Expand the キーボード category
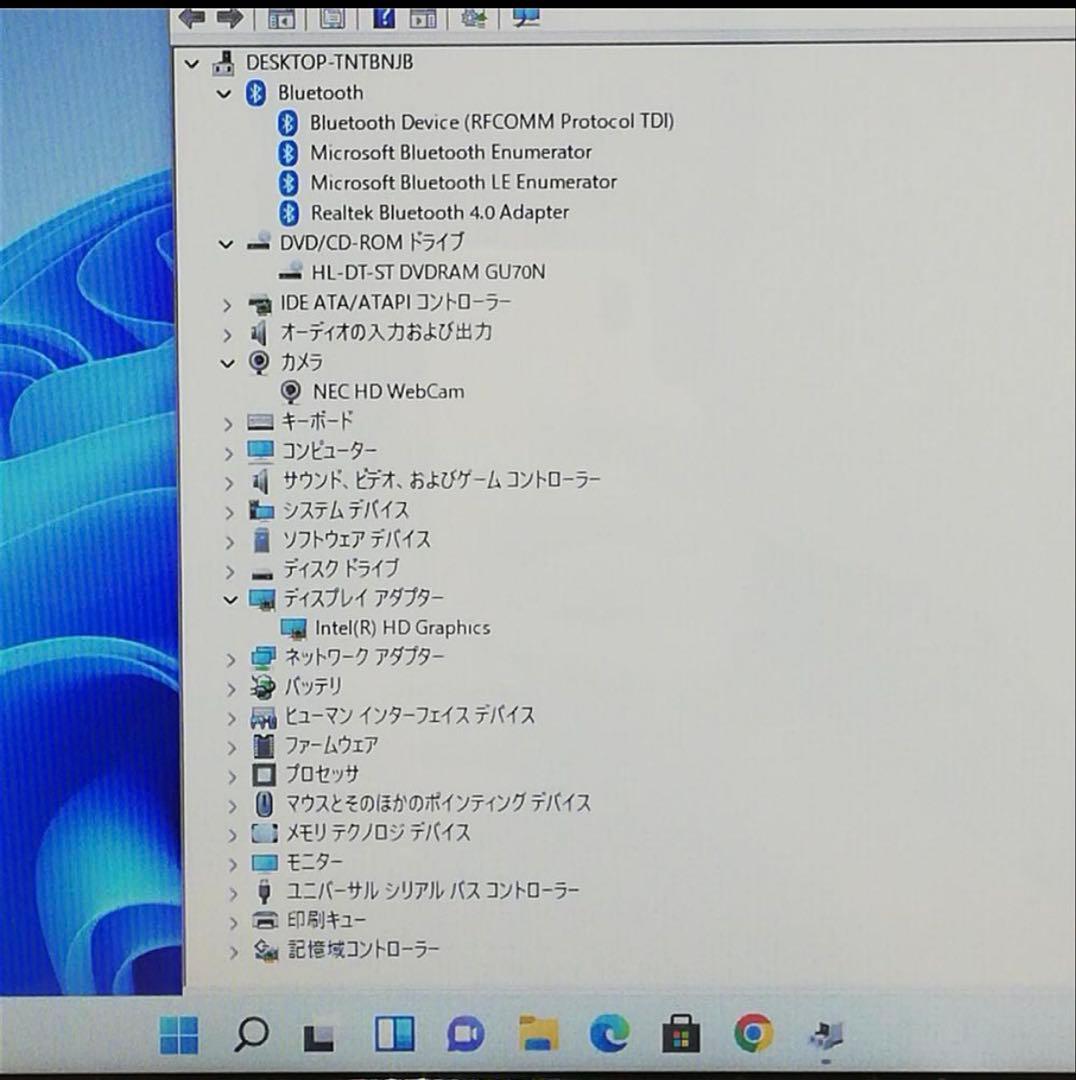The width and height of the screenshot is (1076, 1080). point(228,423)
